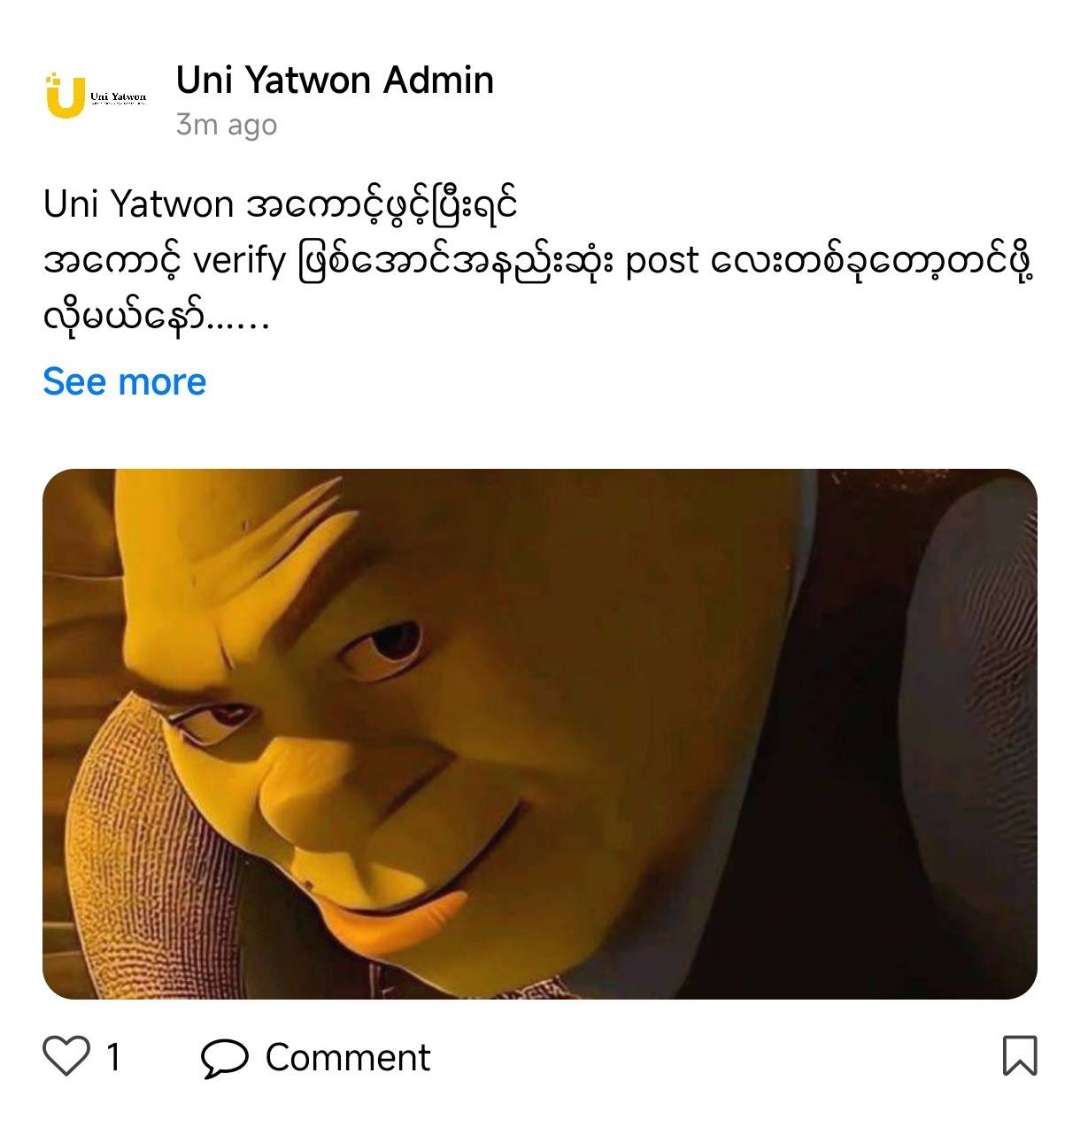Click the word verify in the caption
1080x1134 pixels.
click(239, 262)
